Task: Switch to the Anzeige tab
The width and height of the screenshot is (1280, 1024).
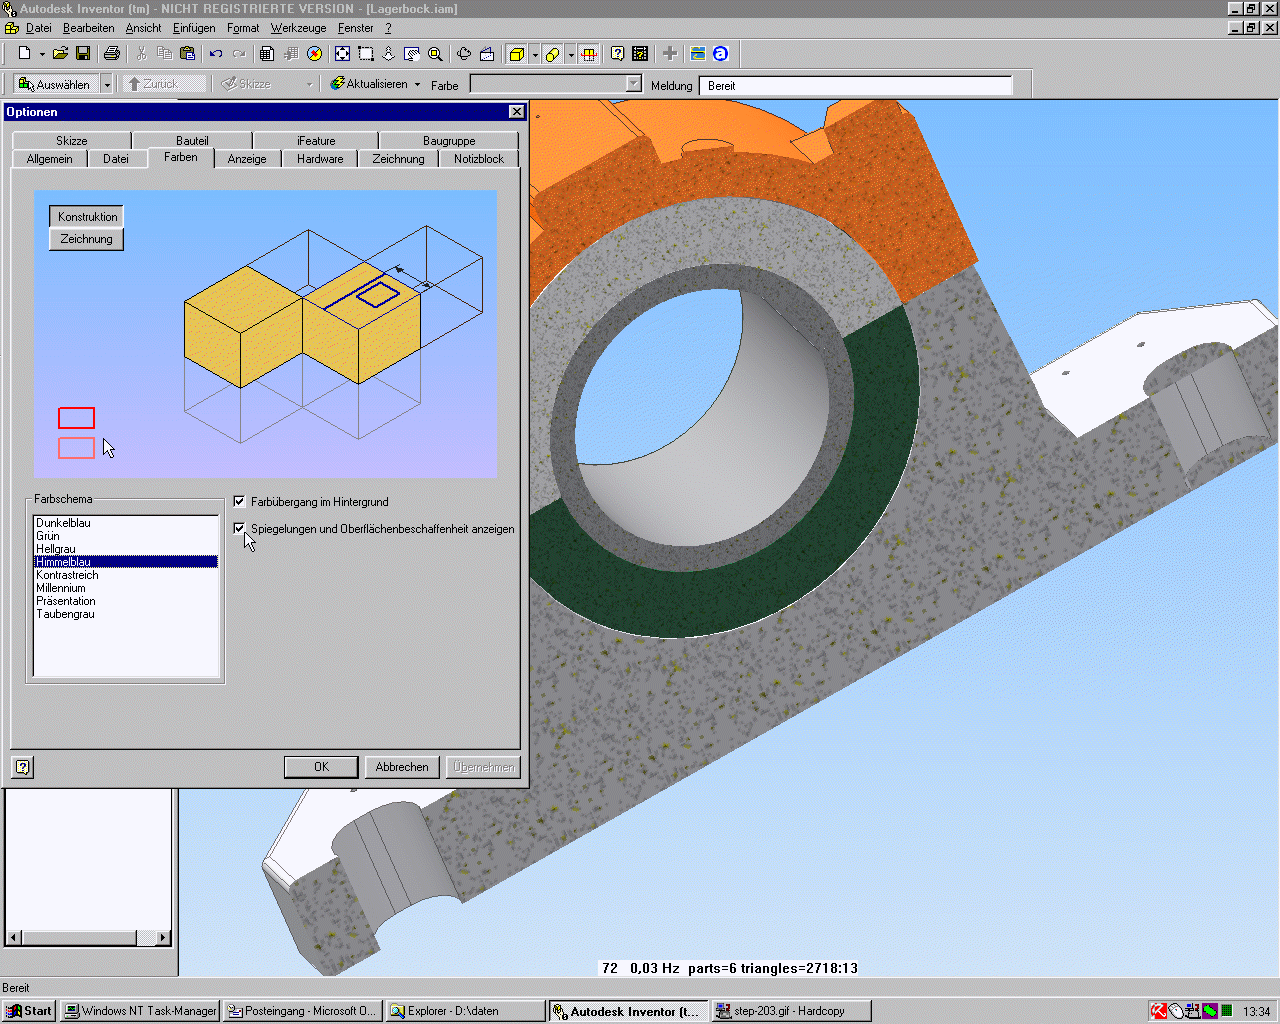Action: click(247, 159)
